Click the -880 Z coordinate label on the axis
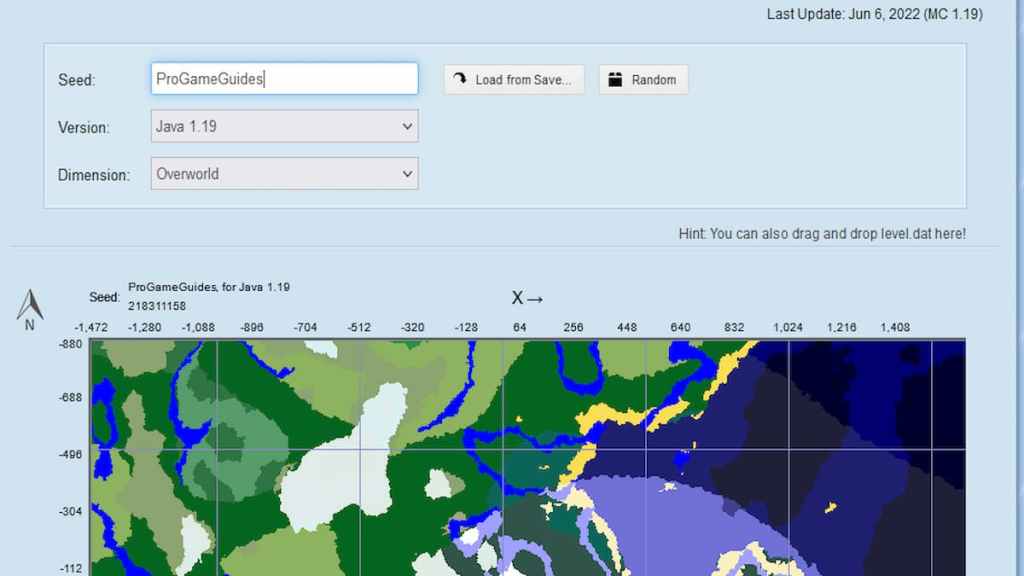Image resolution: width=1024 pixels, height=576 pixels. [68, 343]
